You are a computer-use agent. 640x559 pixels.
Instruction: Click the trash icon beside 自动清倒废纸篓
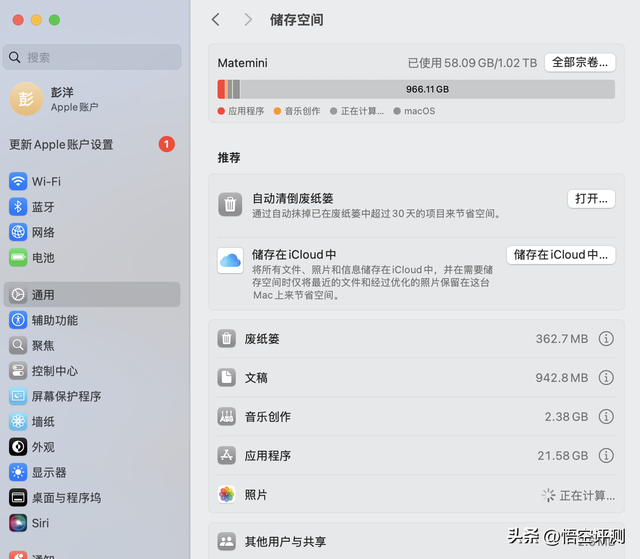tap(230, 204)
